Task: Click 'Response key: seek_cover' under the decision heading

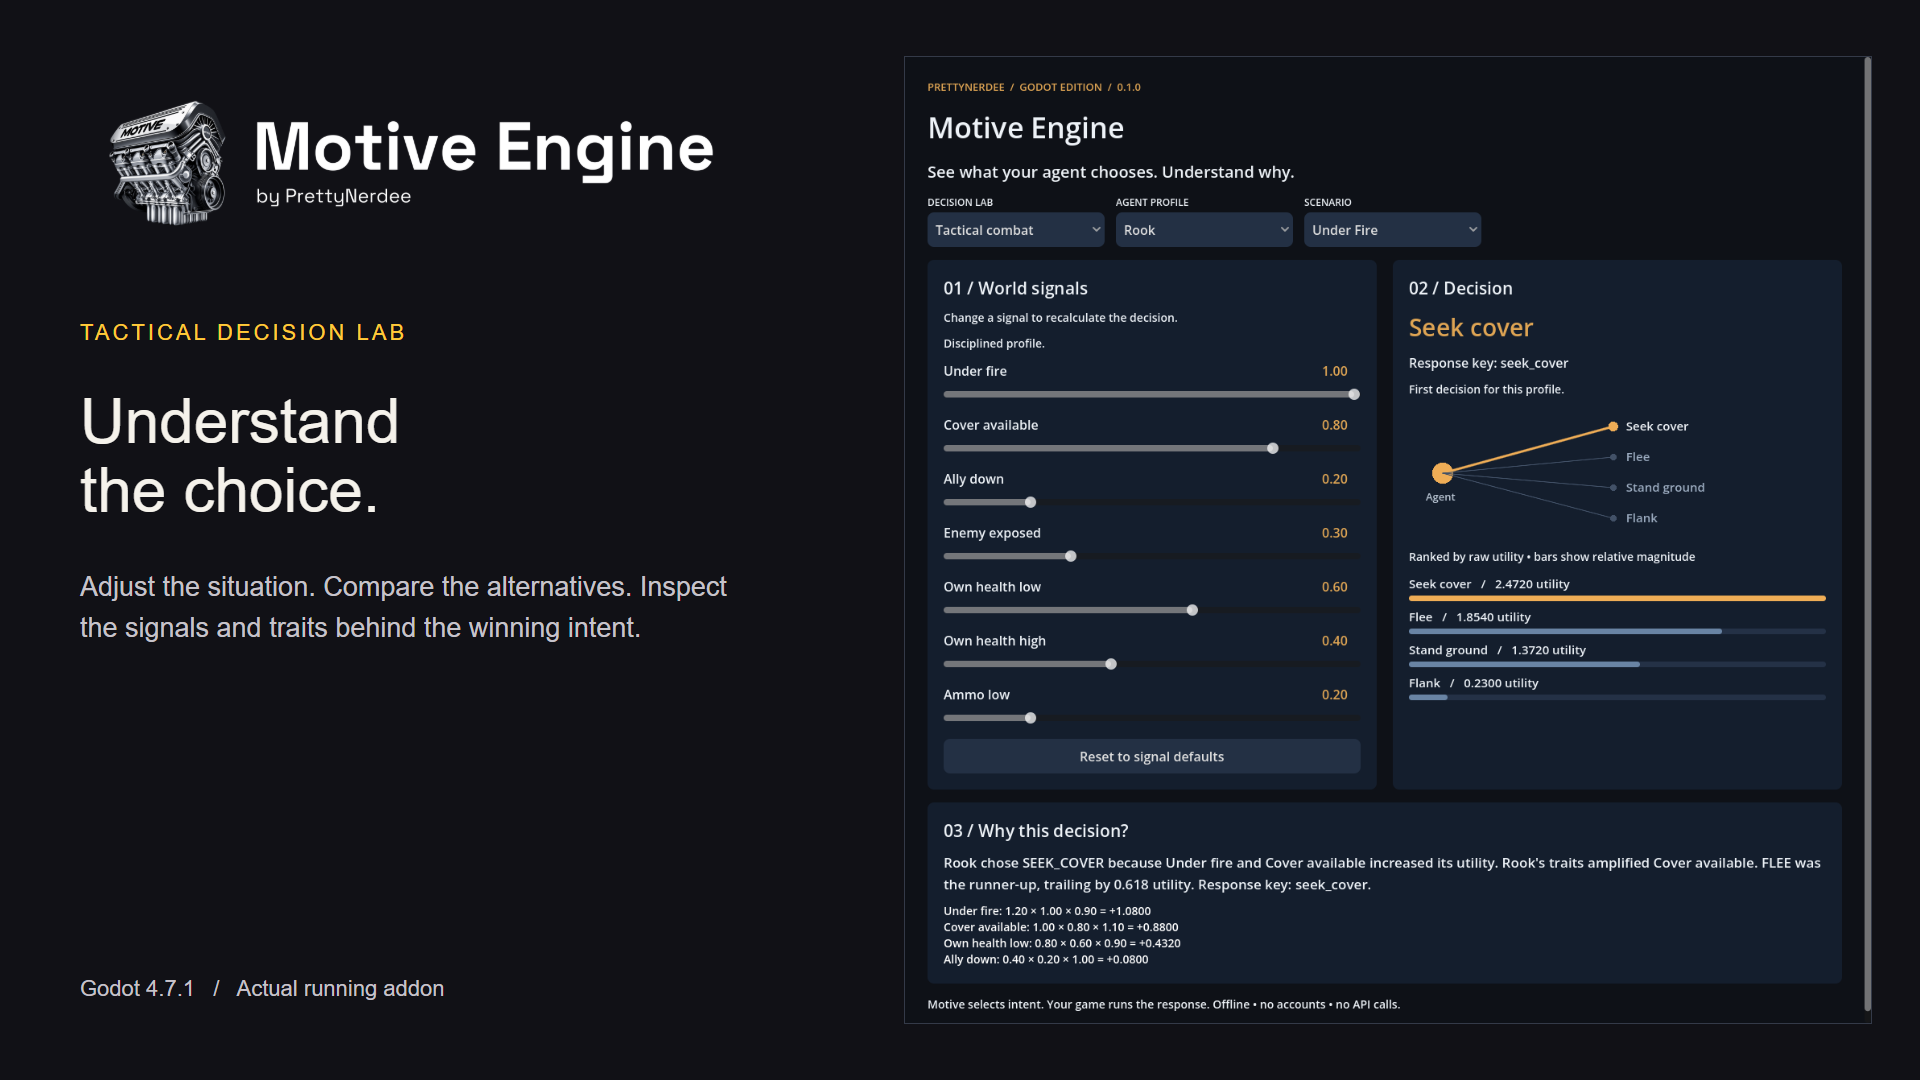Action: (x=1488, y=364)
